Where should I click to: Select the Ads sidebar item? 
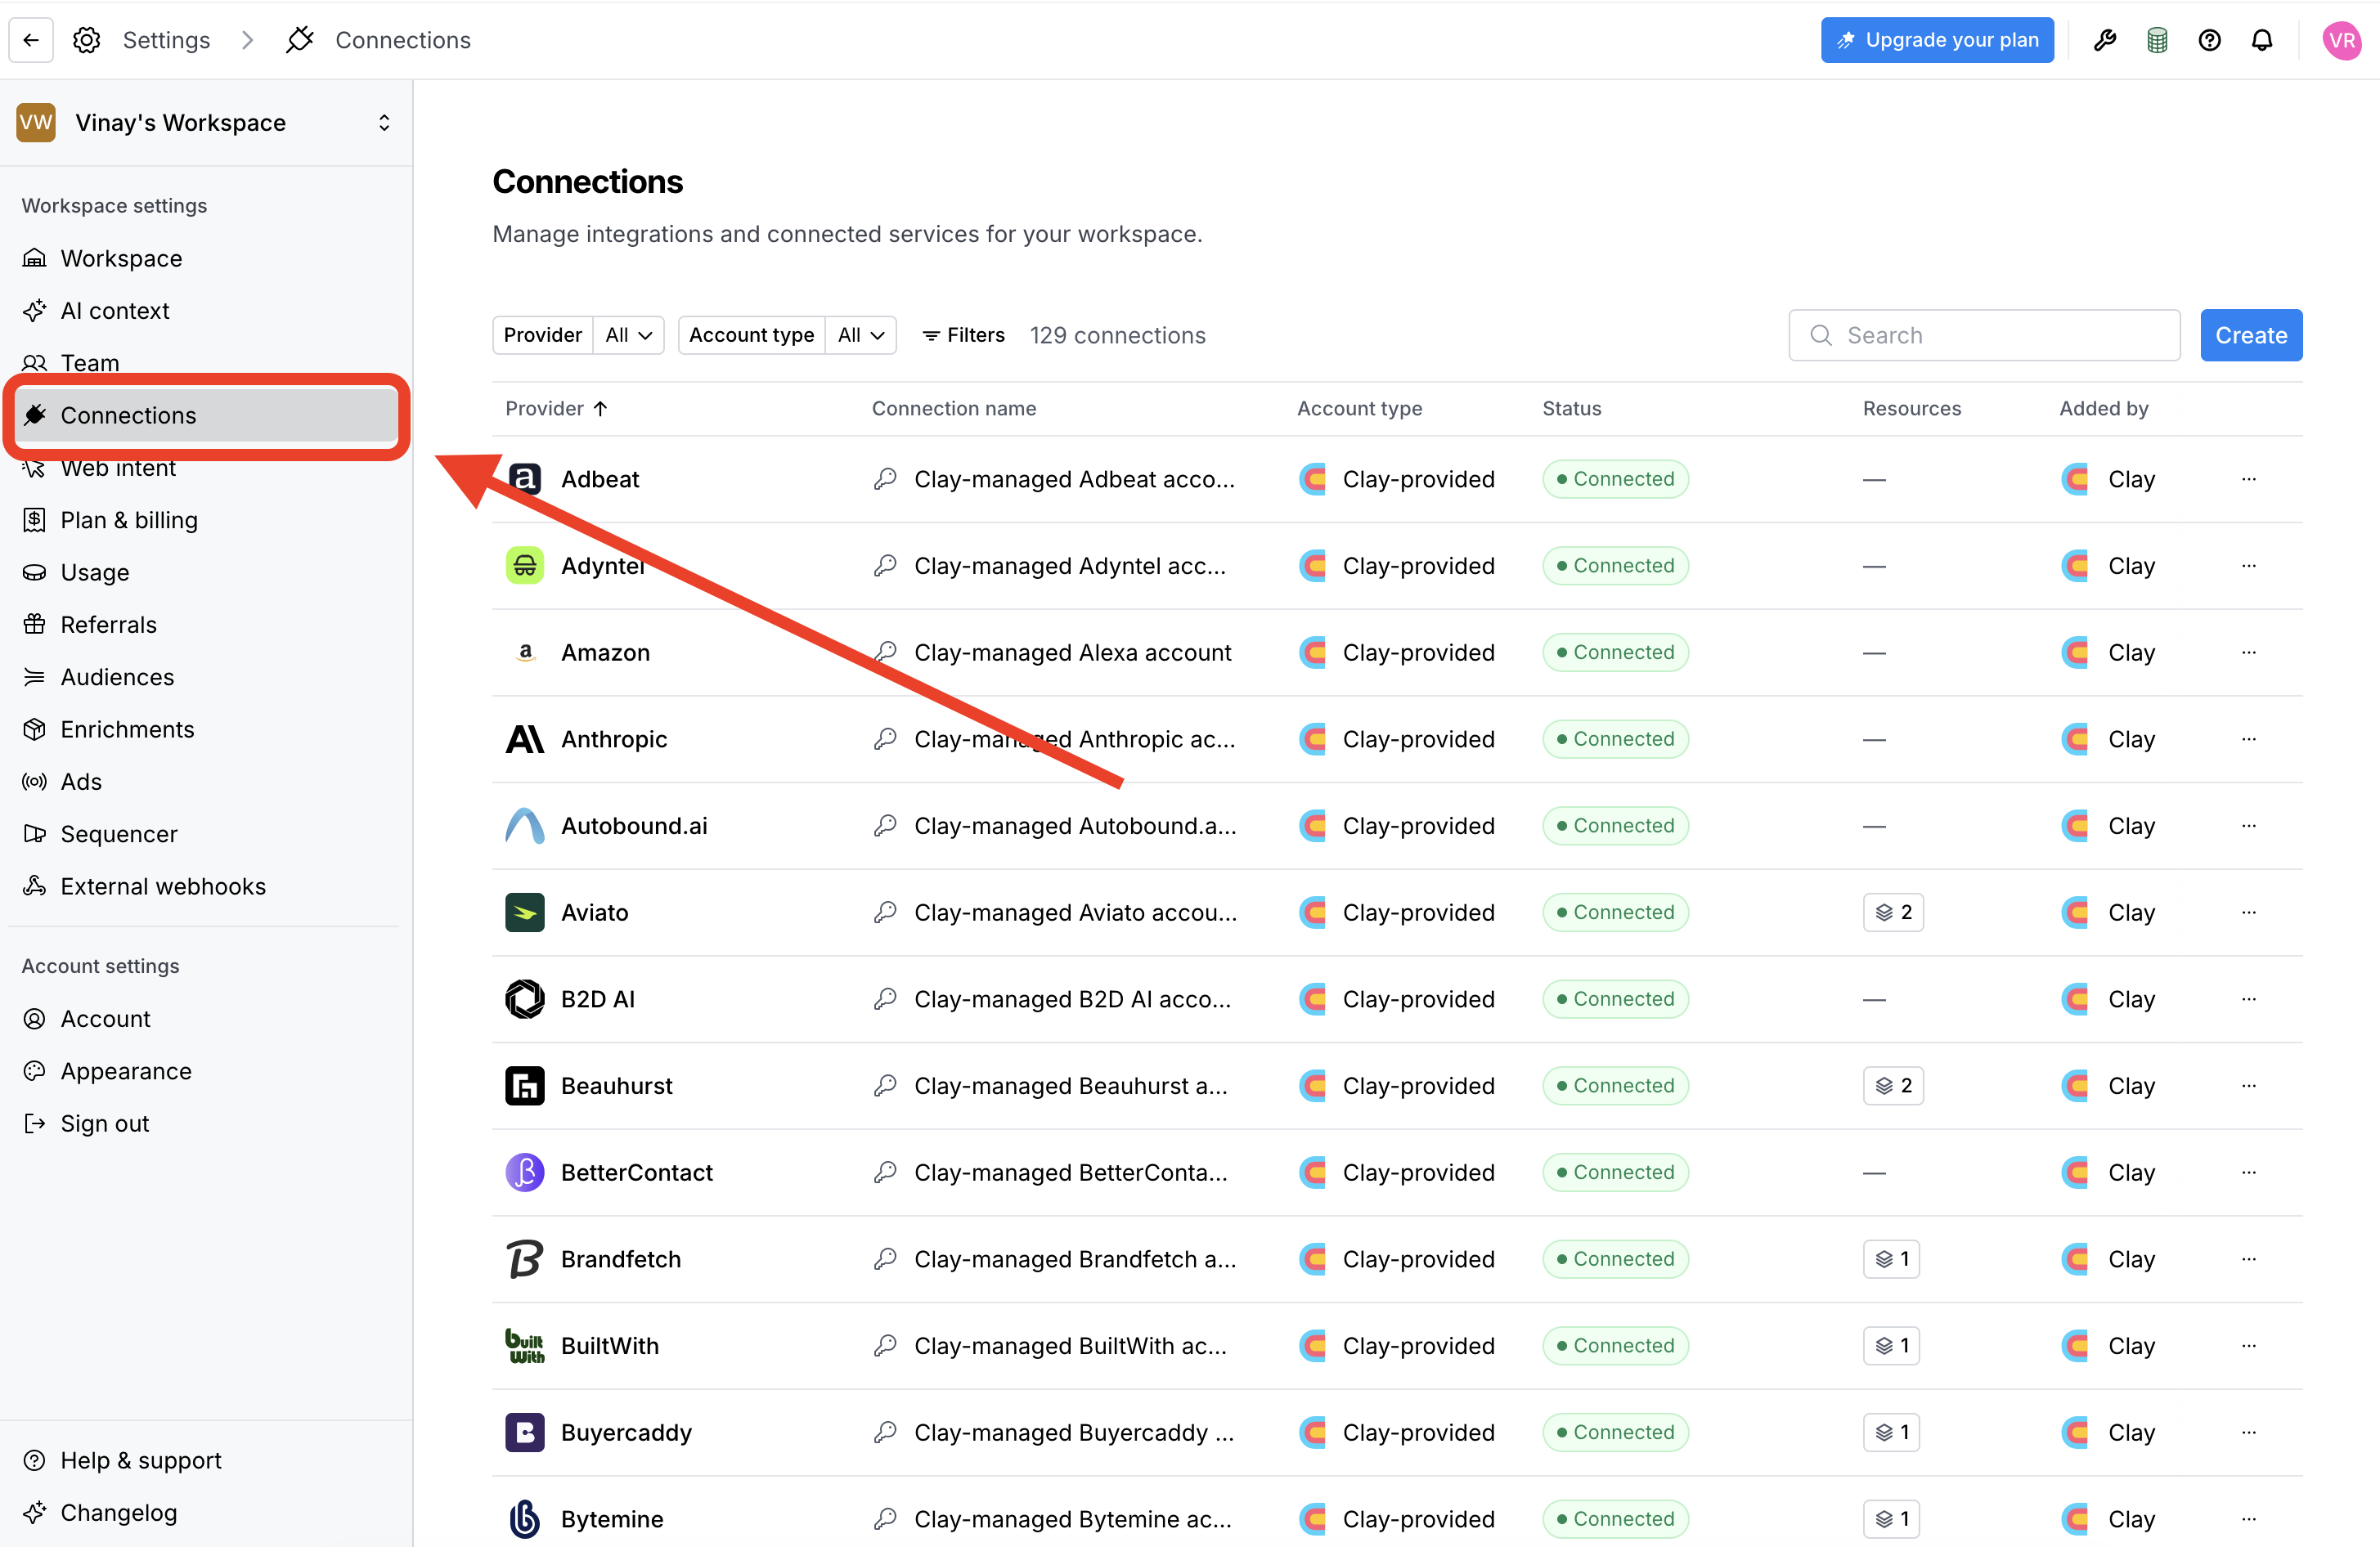206,781
